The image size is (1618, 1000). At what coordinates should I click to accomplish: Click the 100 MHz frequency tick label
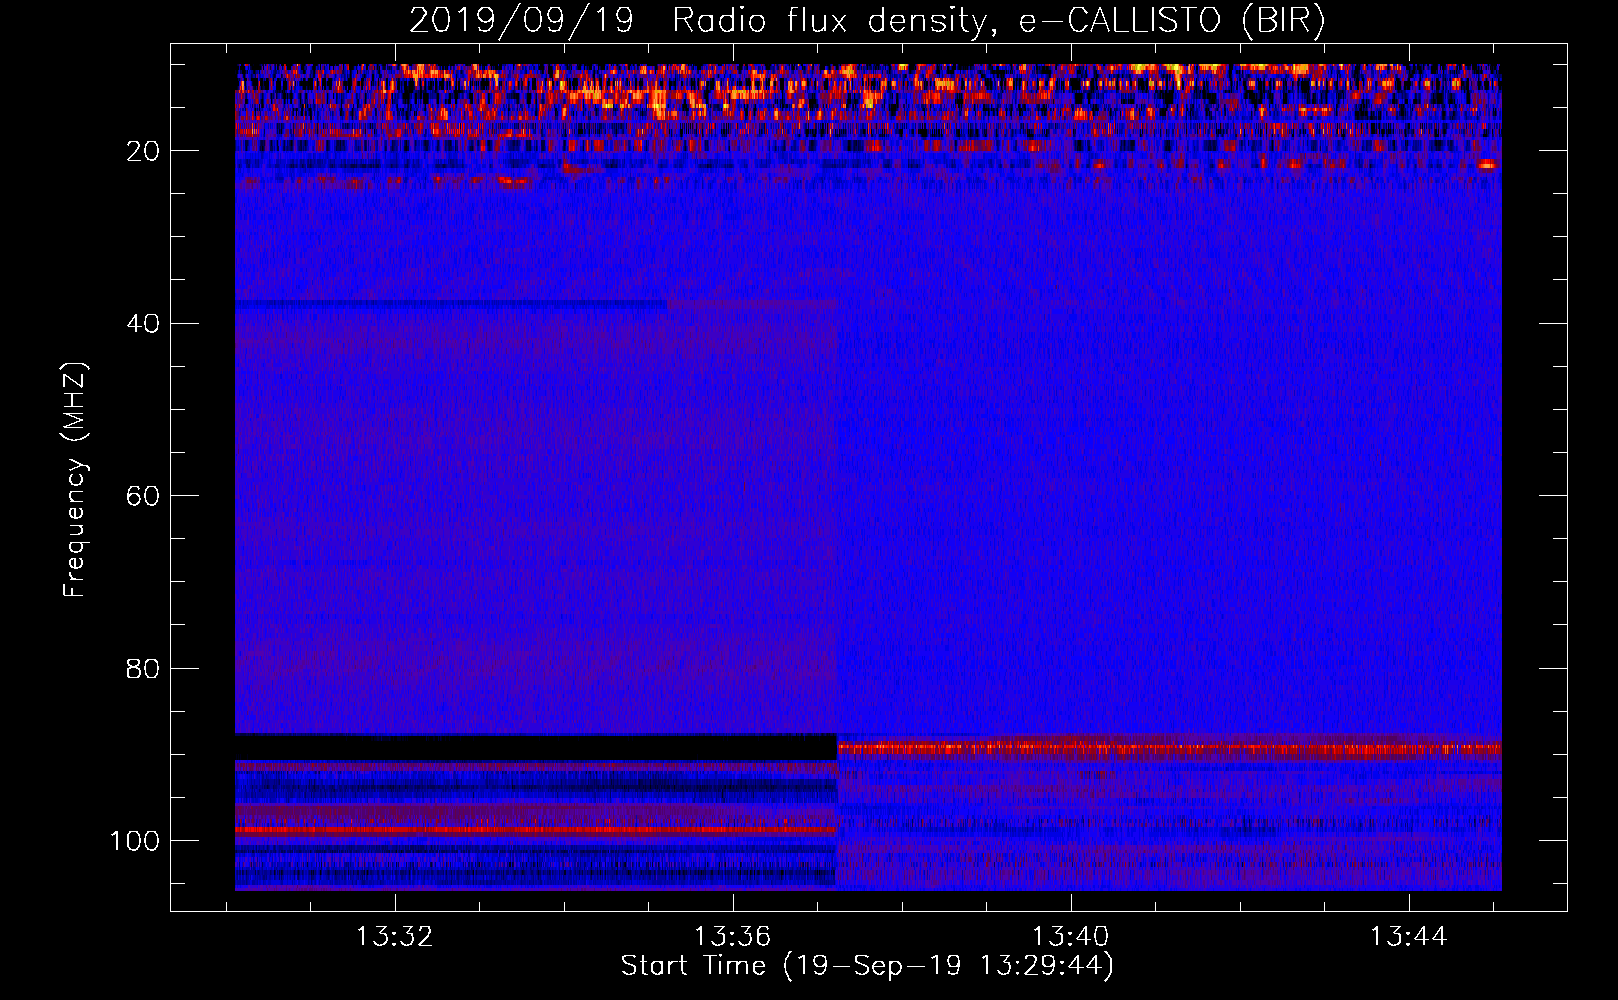click(135, 841)
